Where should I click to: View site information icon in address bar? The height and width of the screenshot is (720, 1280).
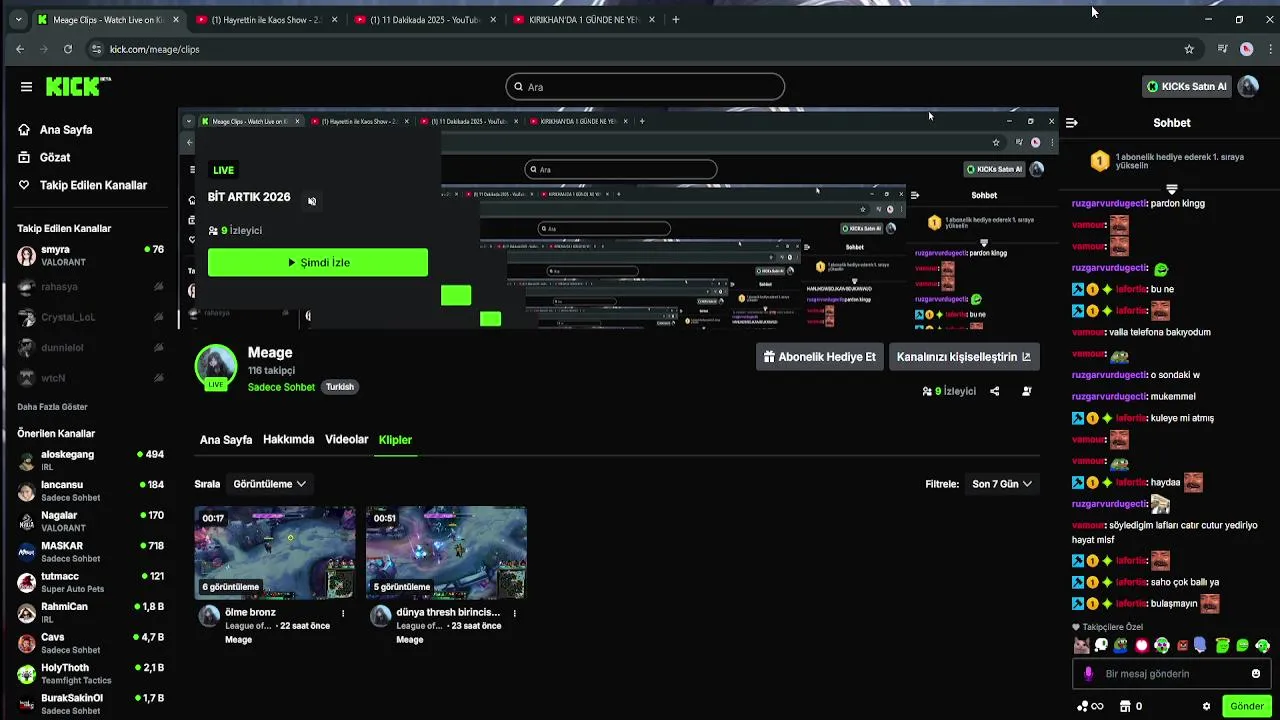(96, 49)
